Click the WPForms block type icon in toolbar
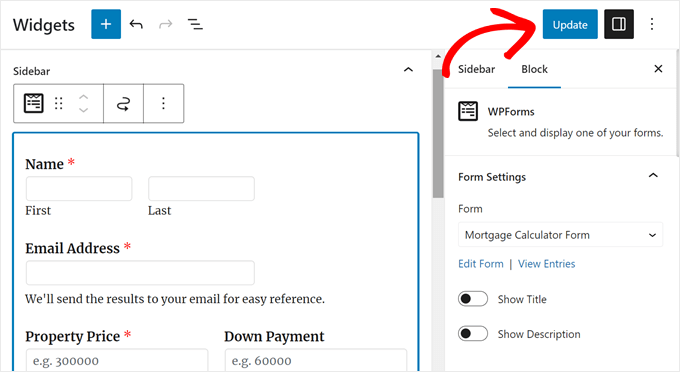 (x=33, y=103)
